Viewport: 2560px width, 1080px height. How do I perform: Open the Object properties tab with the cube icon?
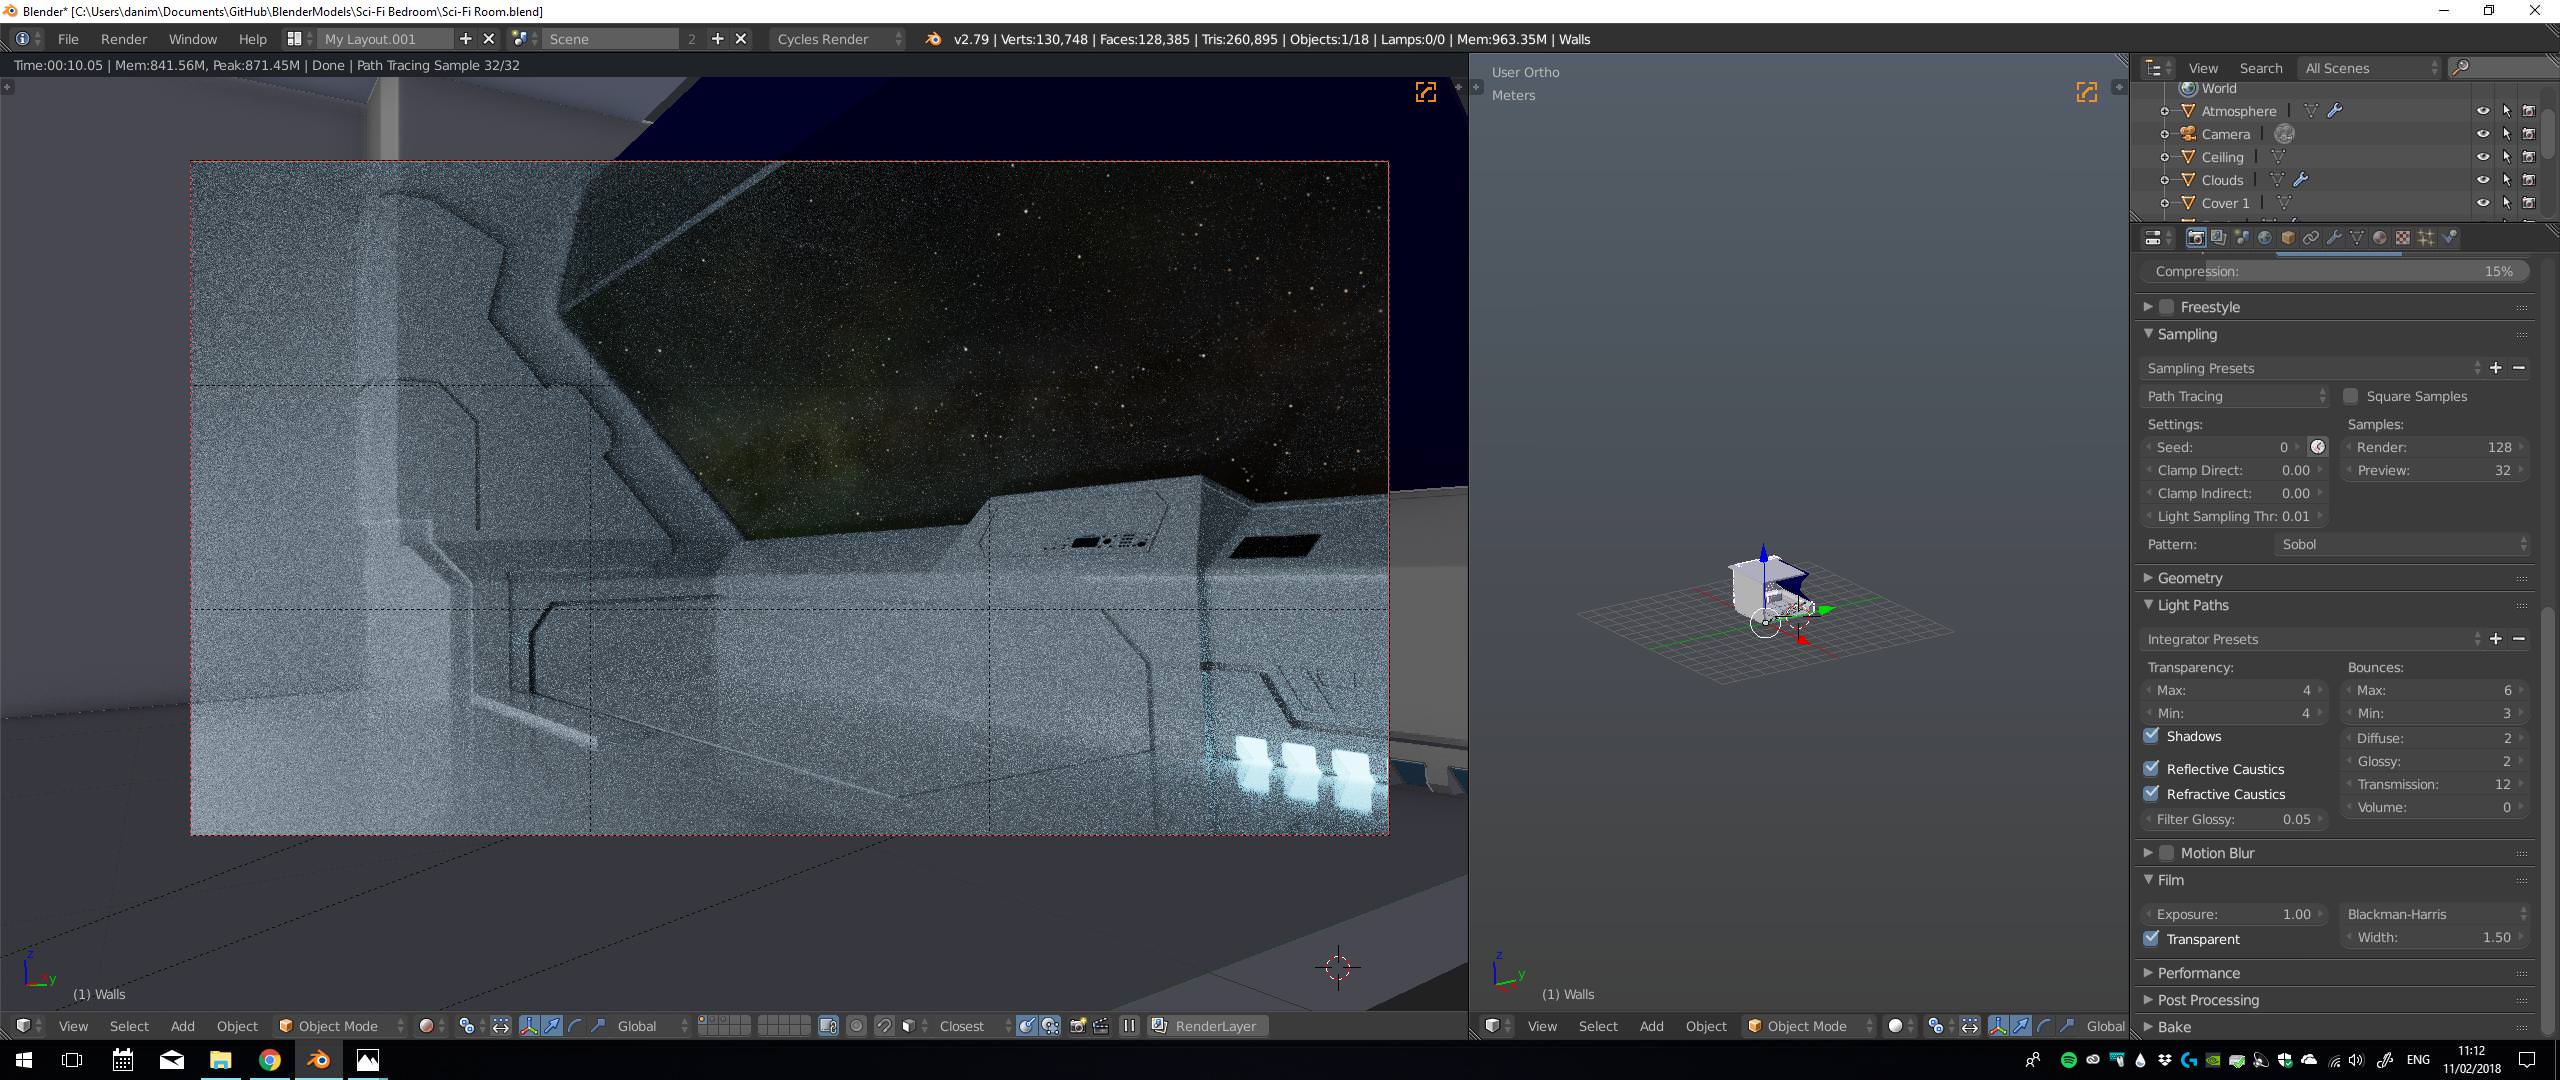tap(2287, 238)
